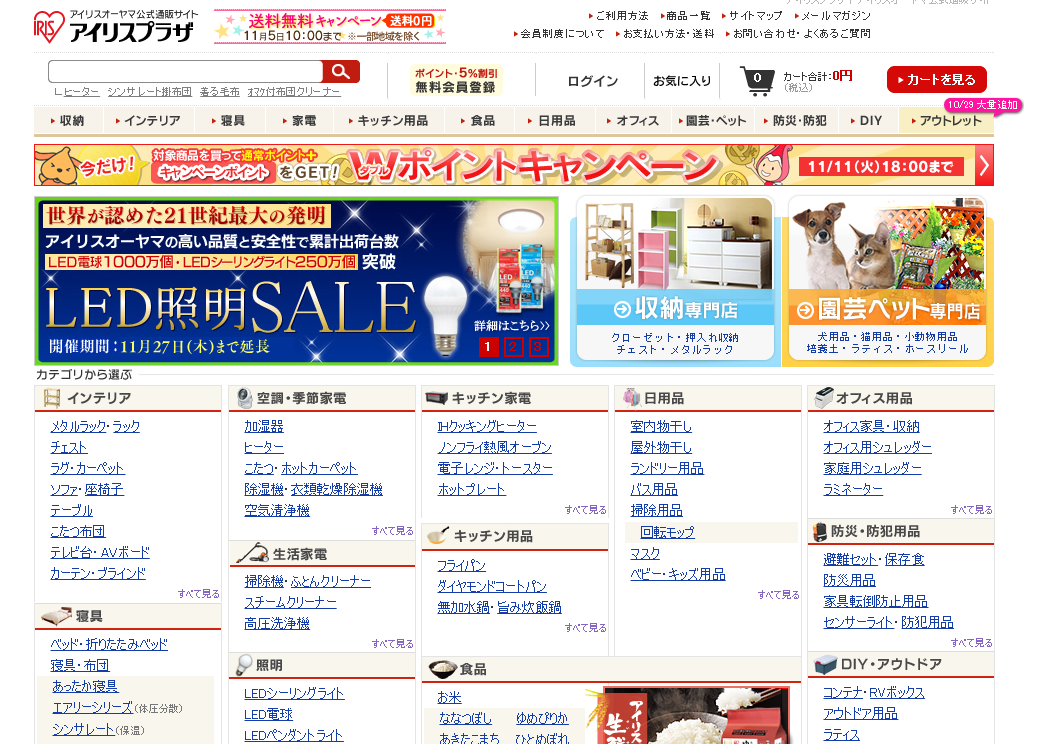1045x744 pixels.
Task: Click the キッチン家電 category icon
Action: coord(437,398)
